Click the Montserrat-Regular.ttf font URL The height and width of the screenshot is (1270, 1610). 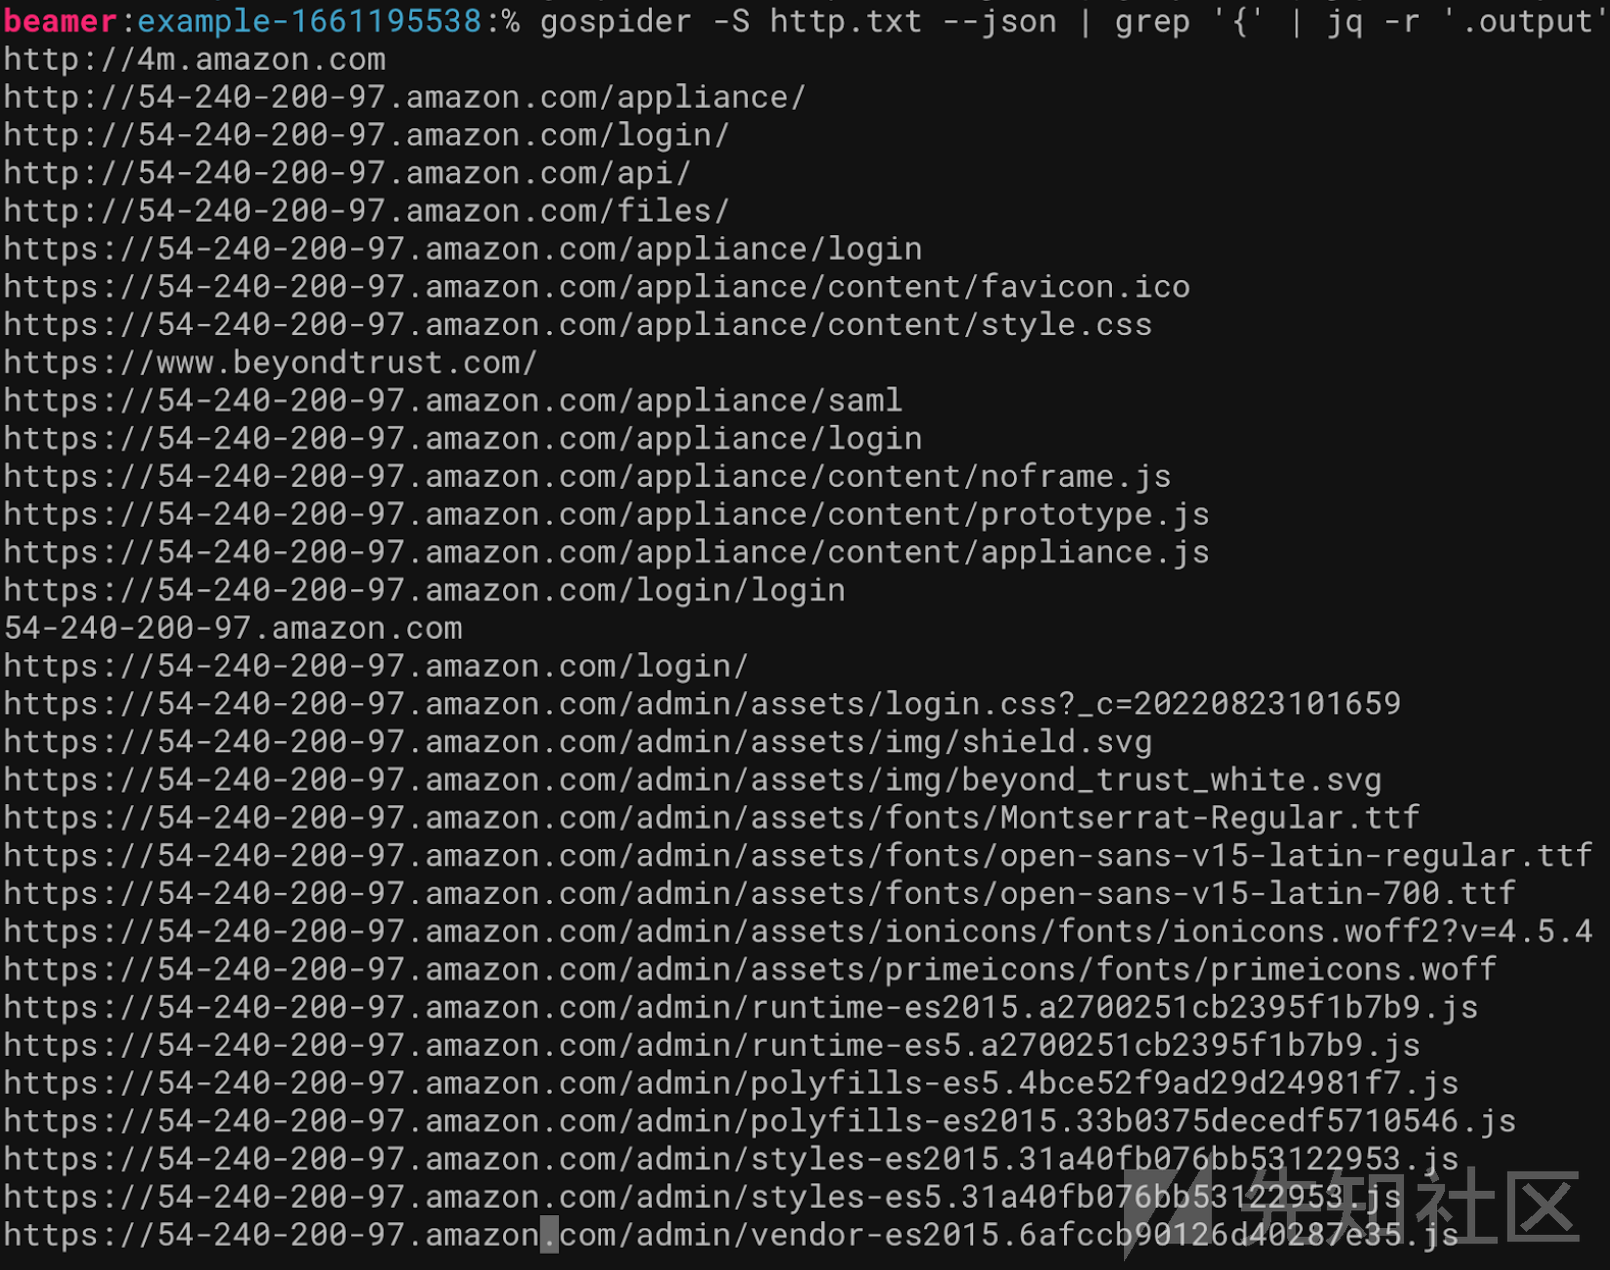[x=712, y=818]
